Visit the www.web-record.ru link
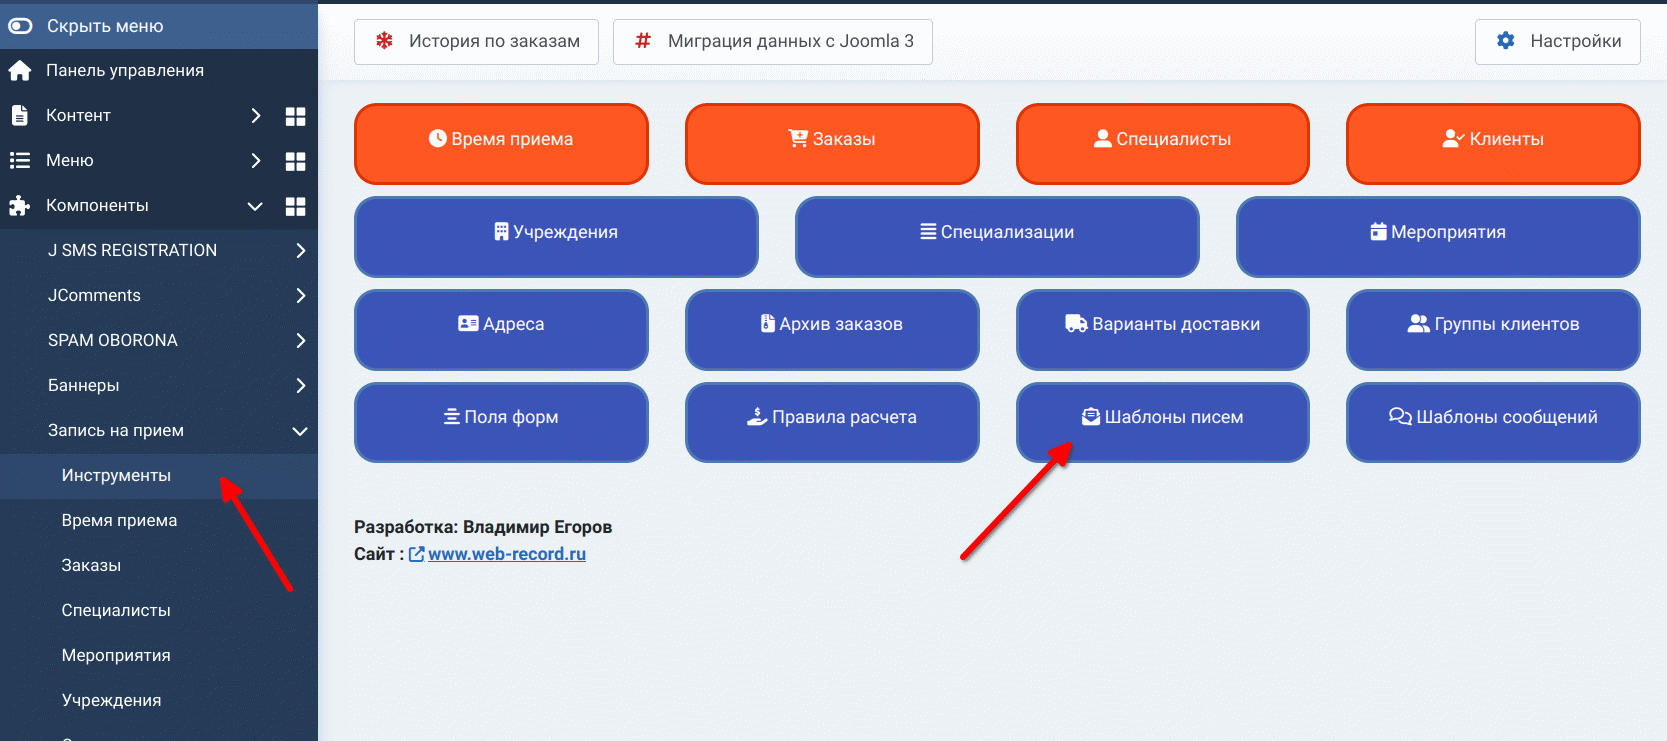 pyautogui.click(x=506, y=554)
